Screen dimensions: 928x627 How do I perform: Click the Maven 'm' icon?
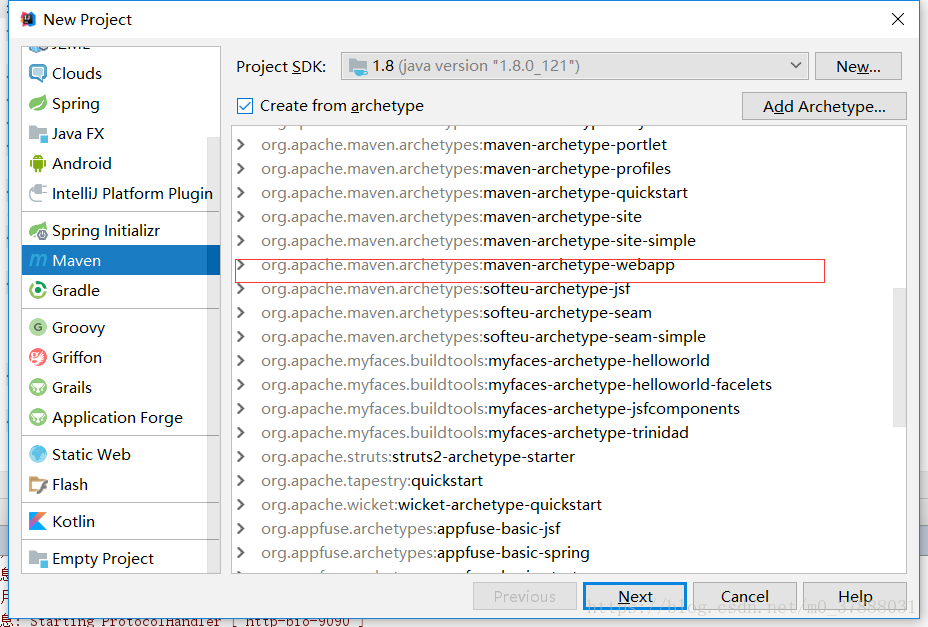point(38,261)
